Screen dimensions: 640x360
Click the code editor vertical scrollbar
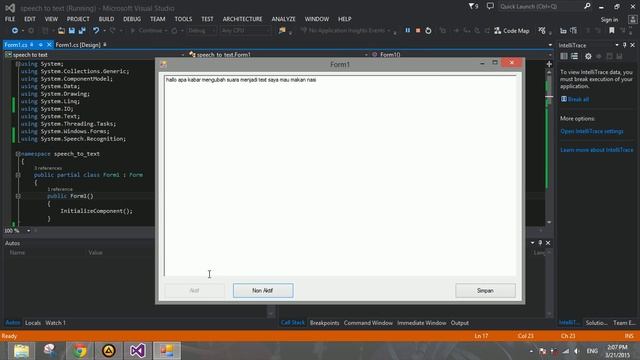click(549, 147)
